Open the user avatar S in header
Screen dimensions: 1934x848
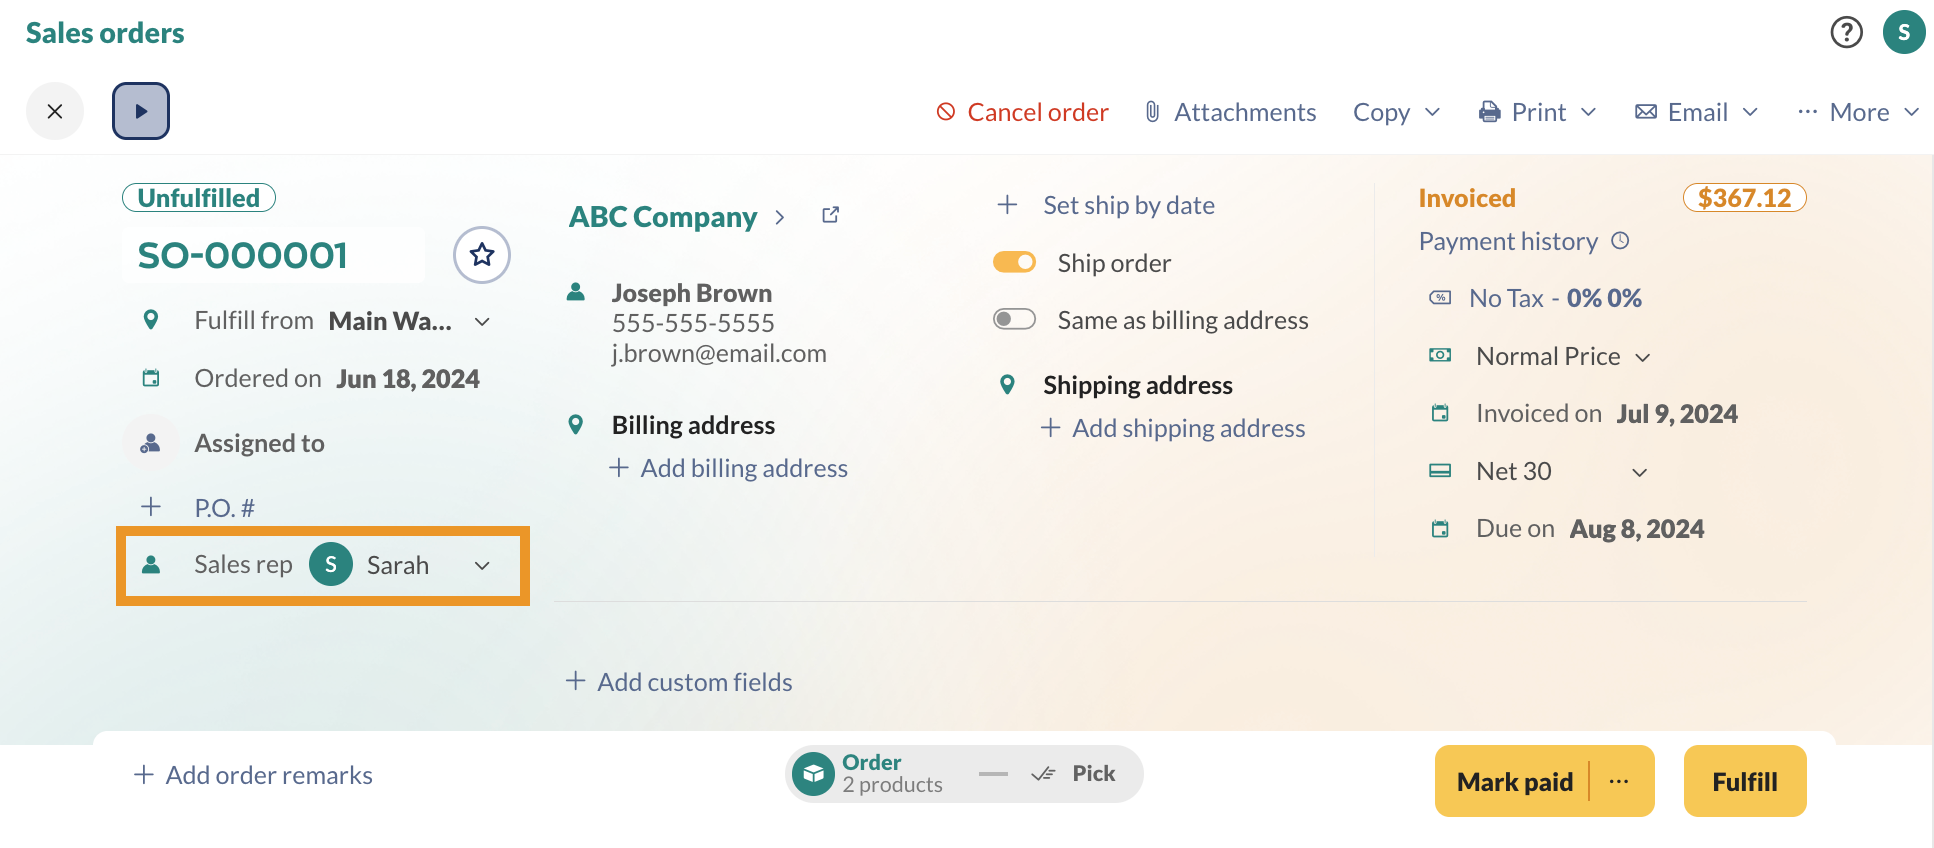(x=1903, y=33)
